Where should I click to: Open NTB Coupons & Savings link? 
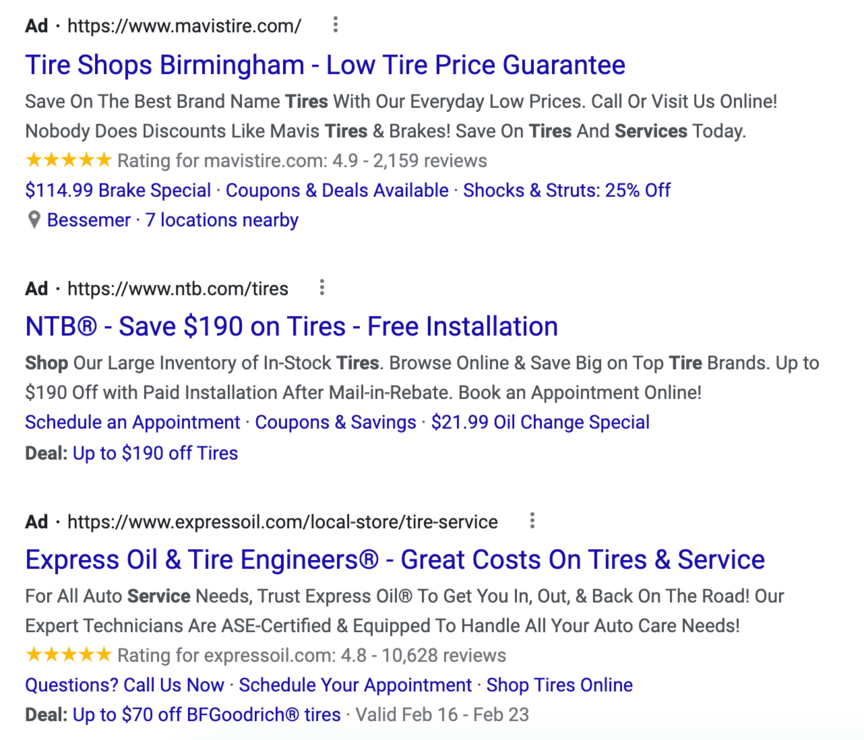tap(336, 423)
